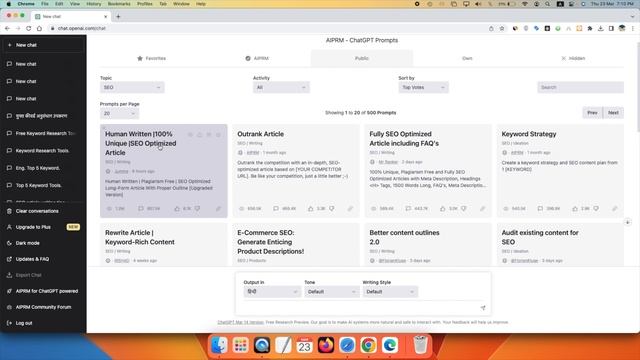The image size is (640, 360).
Task: Click the share icon in the address bar
Action: 491,28
